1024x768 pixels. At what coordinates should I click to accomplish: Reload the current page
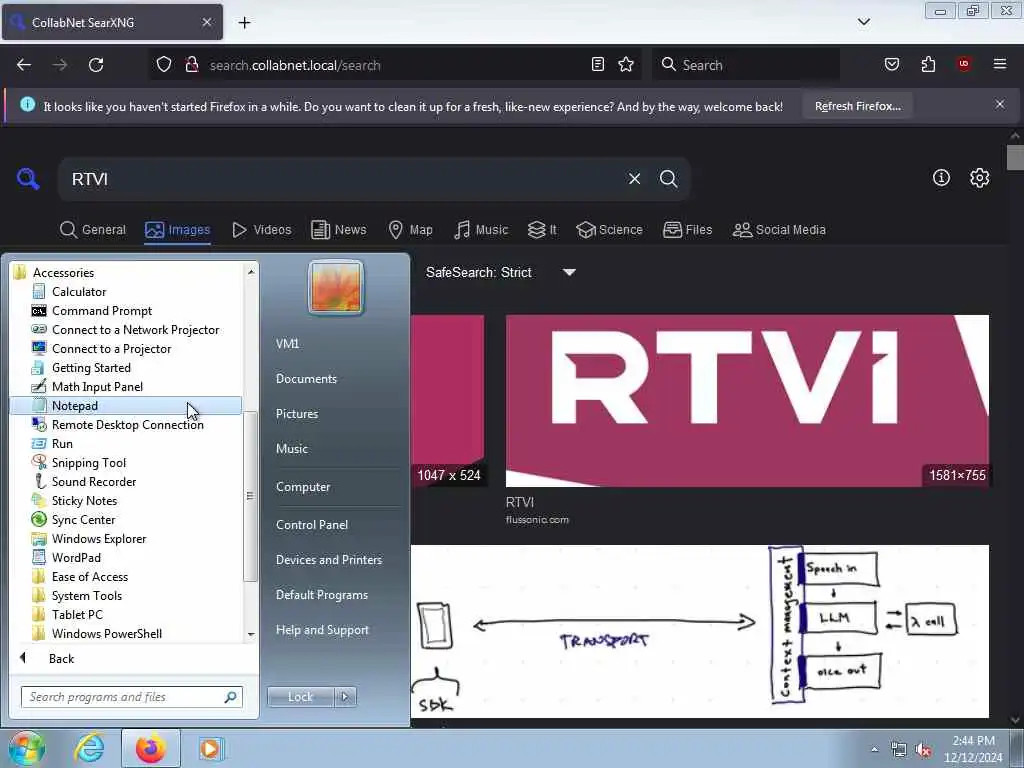click(x=96, y=65)
